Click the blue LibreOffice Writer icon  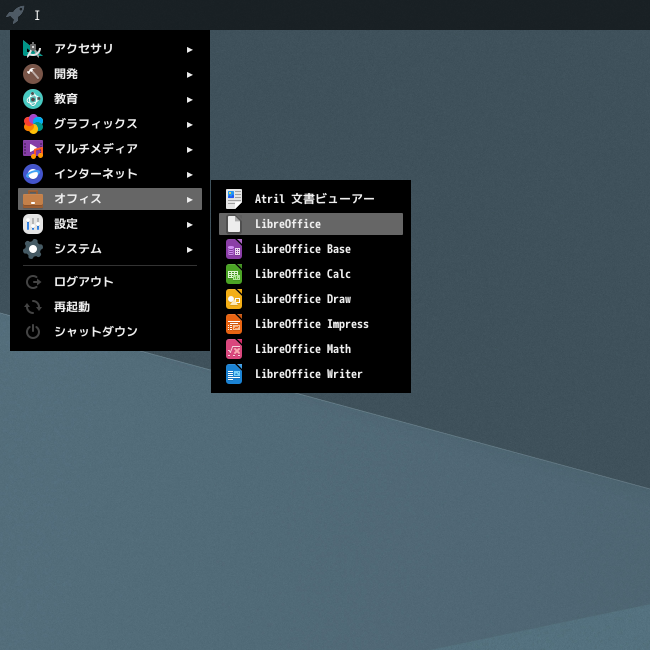point(234,374)
